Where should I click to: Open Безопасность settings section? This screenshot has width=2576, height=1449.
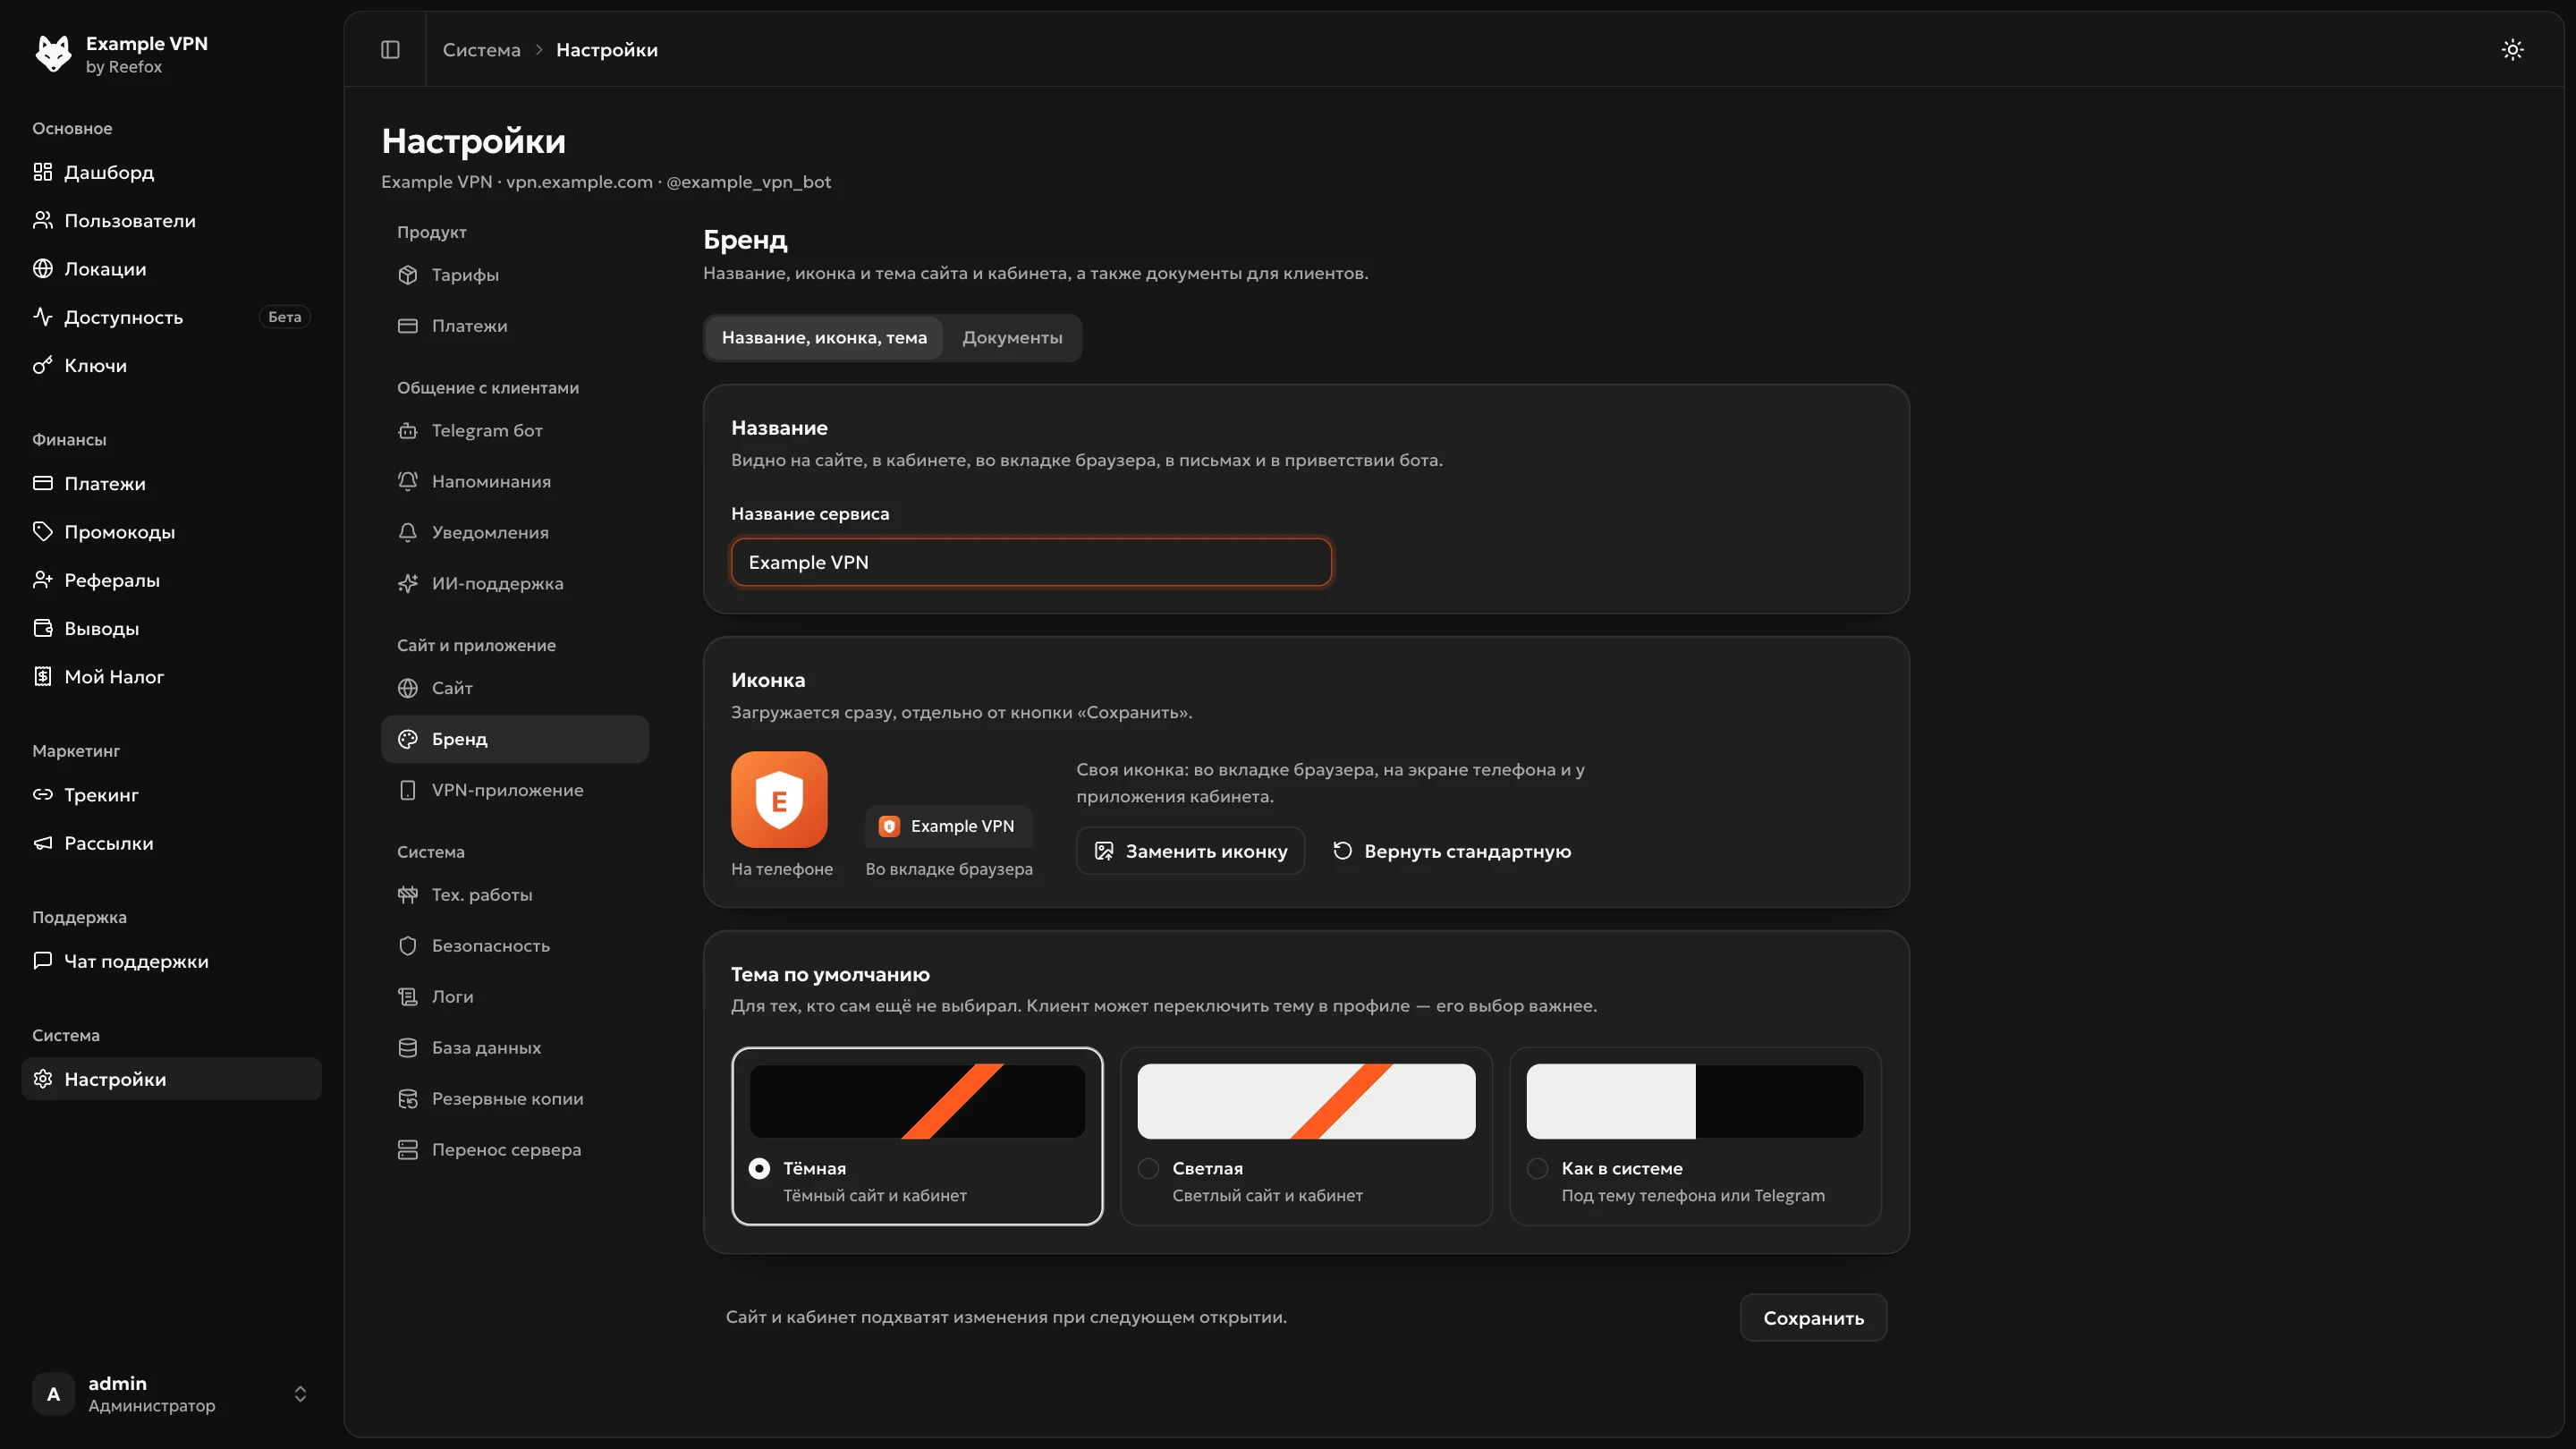[514, 946]
